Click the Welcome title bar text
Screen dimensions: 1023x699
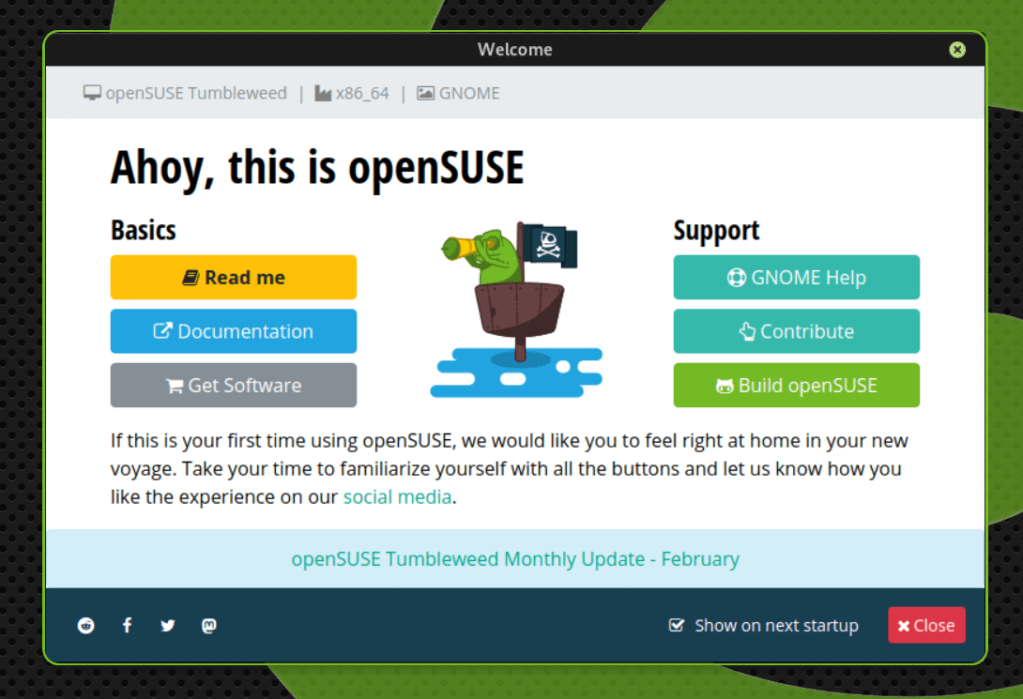[514, 50]
